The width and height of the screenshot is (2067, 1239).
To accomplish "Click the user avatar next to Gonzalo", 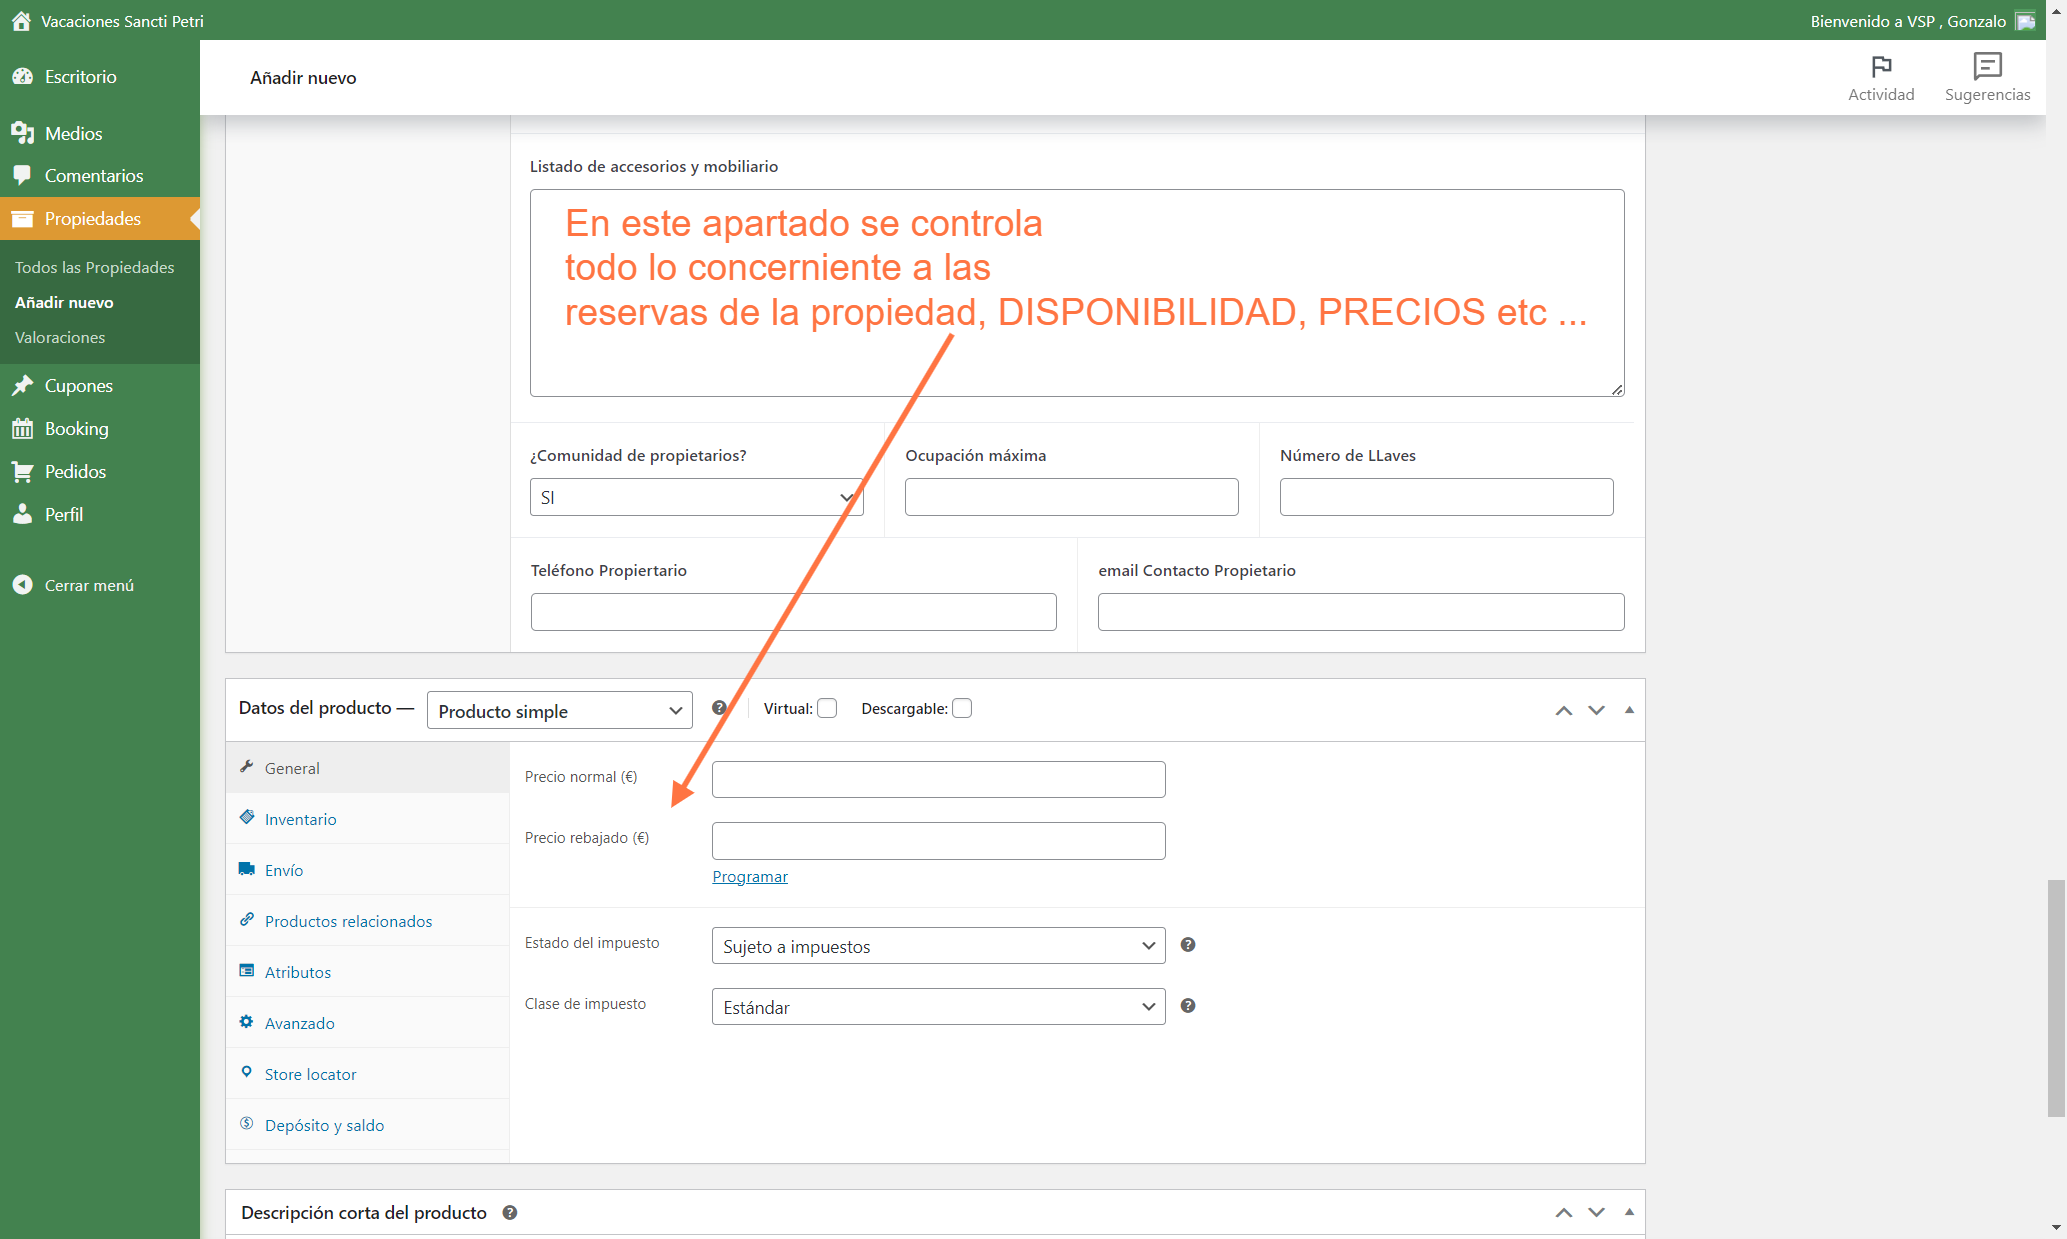I will (x=2026, y=21).
